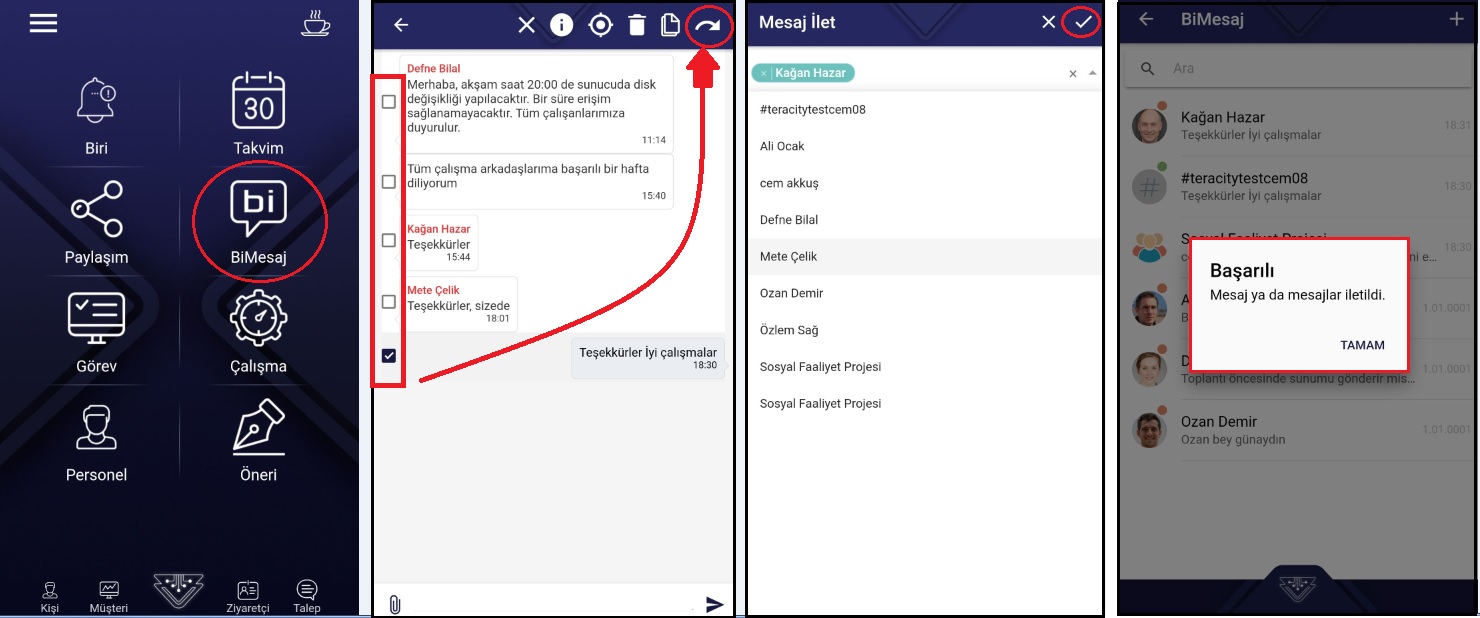Image resolution: width=1480 pixels, height=618 pixels.
Task: Switch to the Müşteri bottom tab
Action: point(108,596)
